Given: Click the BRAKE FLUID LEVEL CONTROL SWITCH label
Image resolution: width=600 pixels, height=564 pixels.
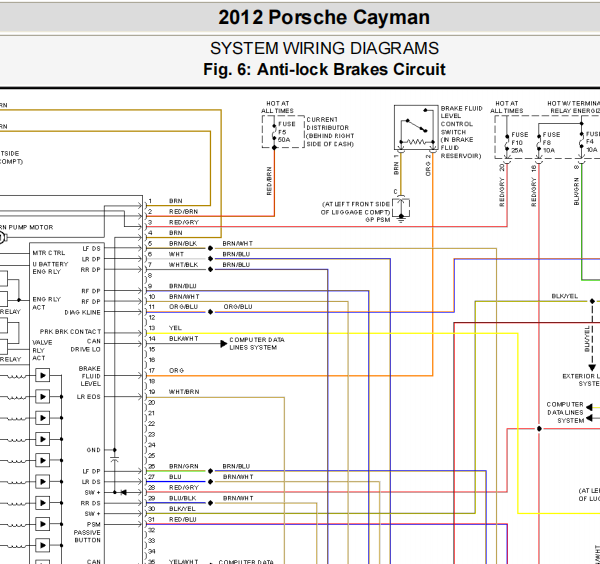Looking at the screenshot, I should coord(461,132).
